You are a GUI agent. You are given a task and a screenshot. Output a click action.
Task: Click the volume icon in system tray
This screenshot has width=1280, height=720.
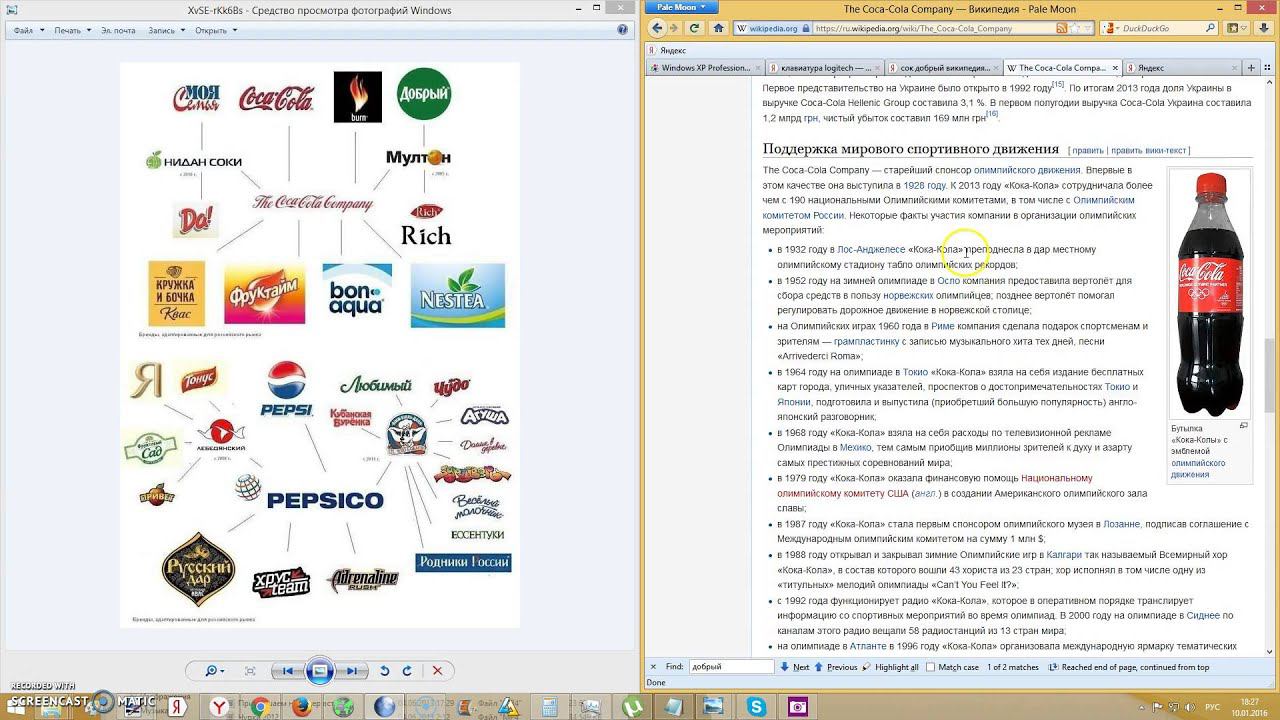pyautogui.click(x=1191, y=707)
